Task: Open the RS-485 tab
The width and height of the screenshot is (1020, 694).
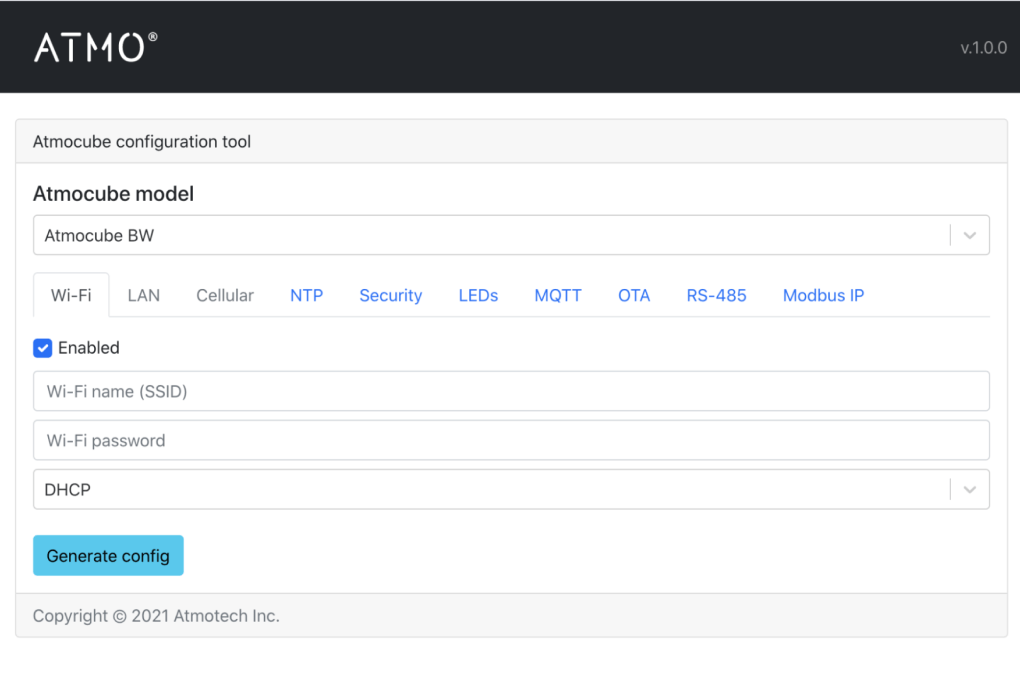Action: coord(716,295)
